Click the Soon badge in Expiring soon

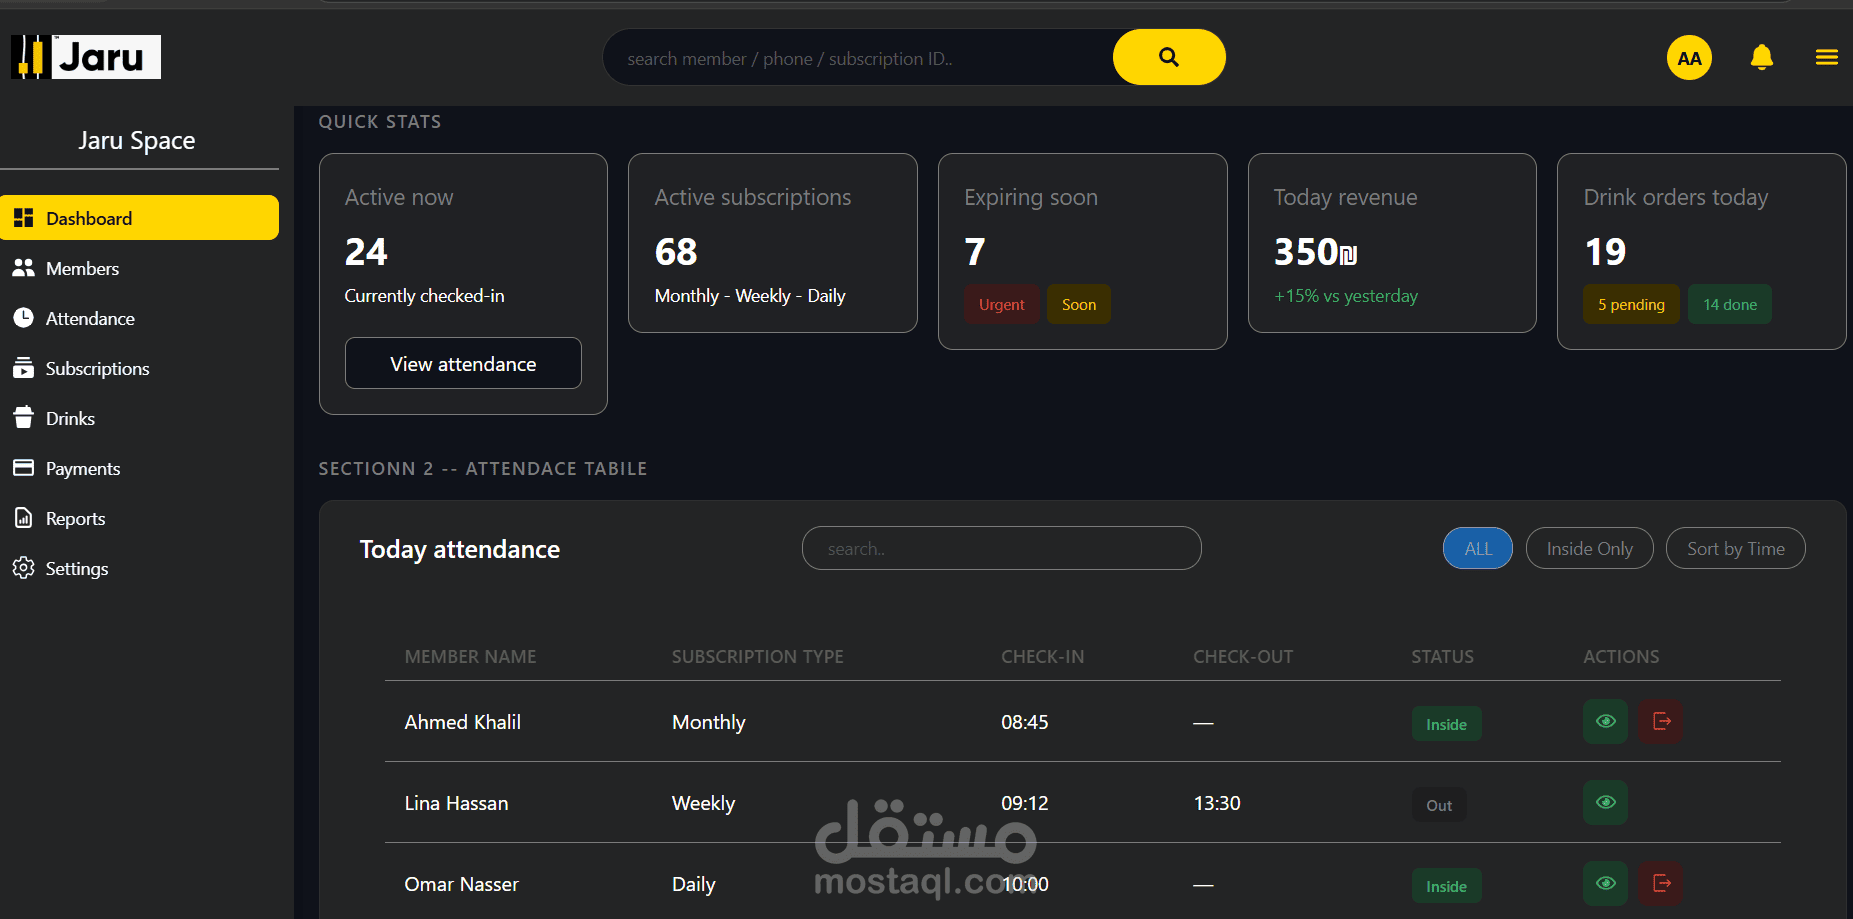(1078, 304)
